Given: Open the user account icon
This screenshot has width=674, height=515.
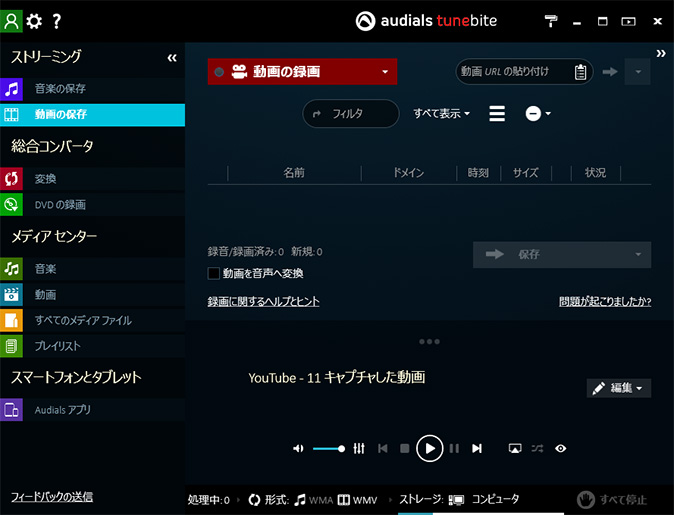Looking at the screenshot, I should coord(11,21).
